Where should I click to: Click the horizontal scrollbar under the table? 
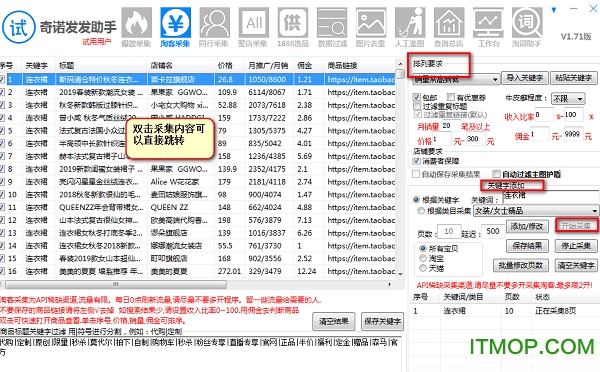click(x=116, y=284)
